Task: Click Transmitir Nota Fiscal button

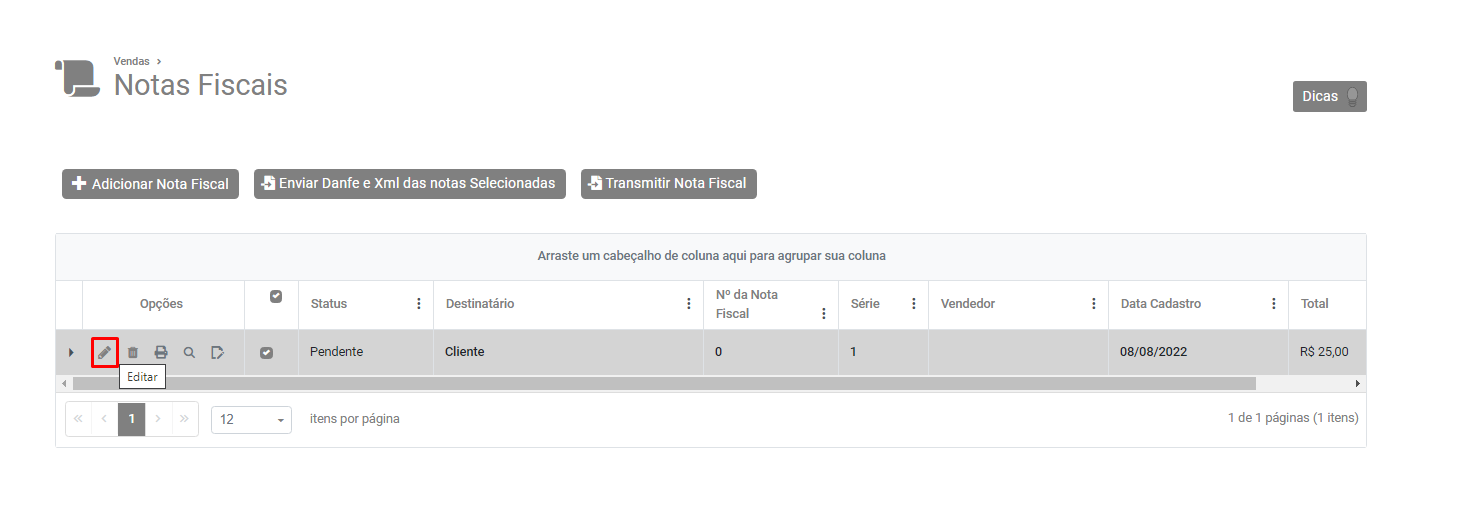Action: coord(669,184)
